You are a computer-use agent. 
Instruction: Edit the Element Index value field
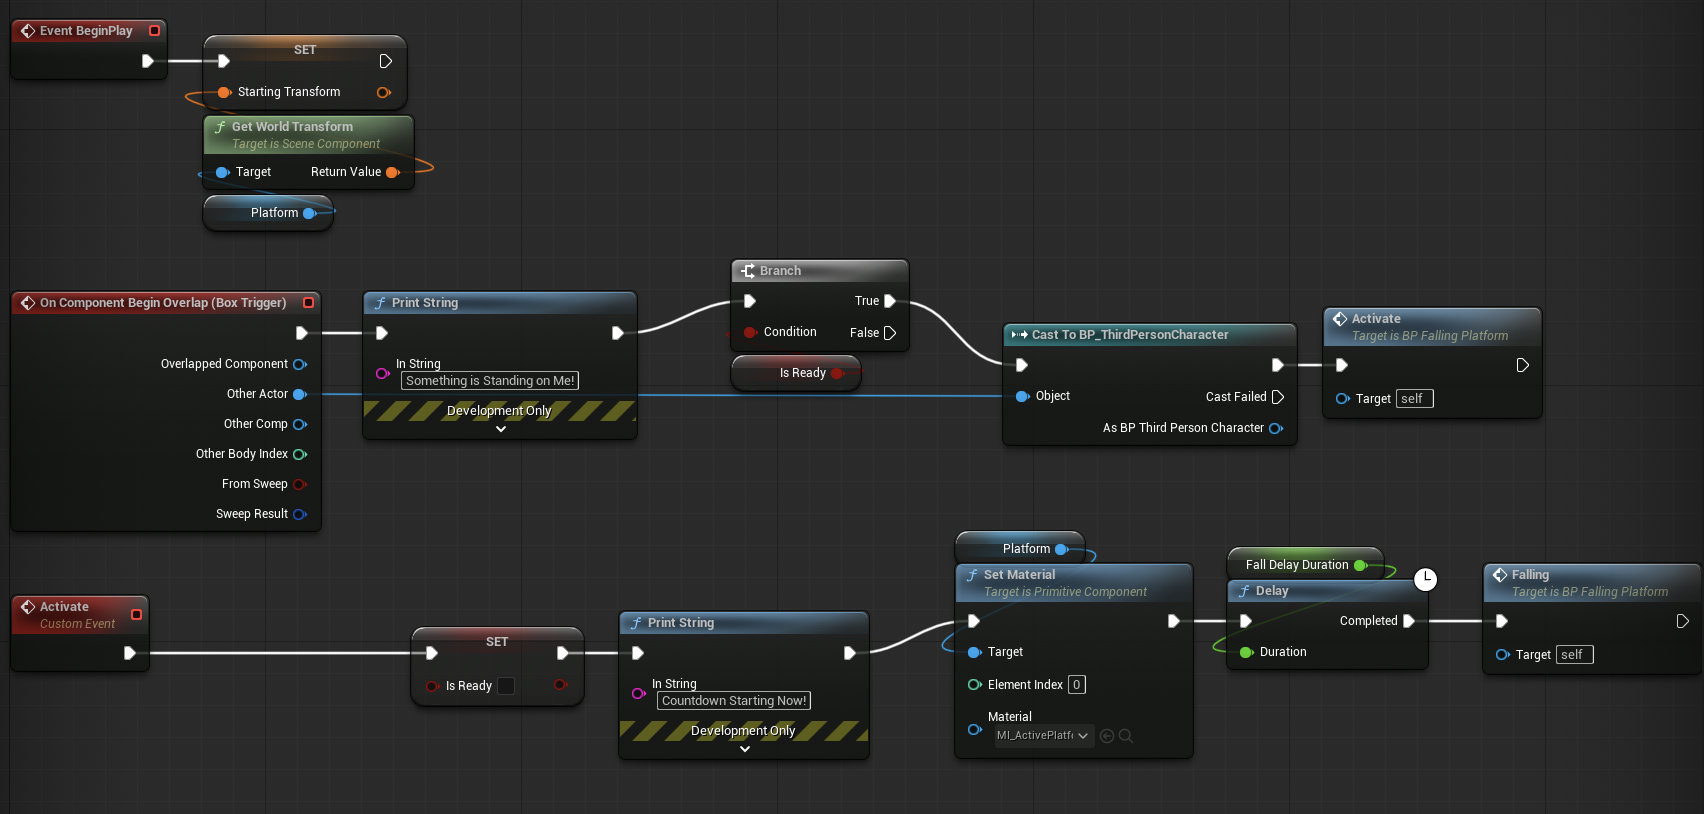click(x=1077, y=685)
